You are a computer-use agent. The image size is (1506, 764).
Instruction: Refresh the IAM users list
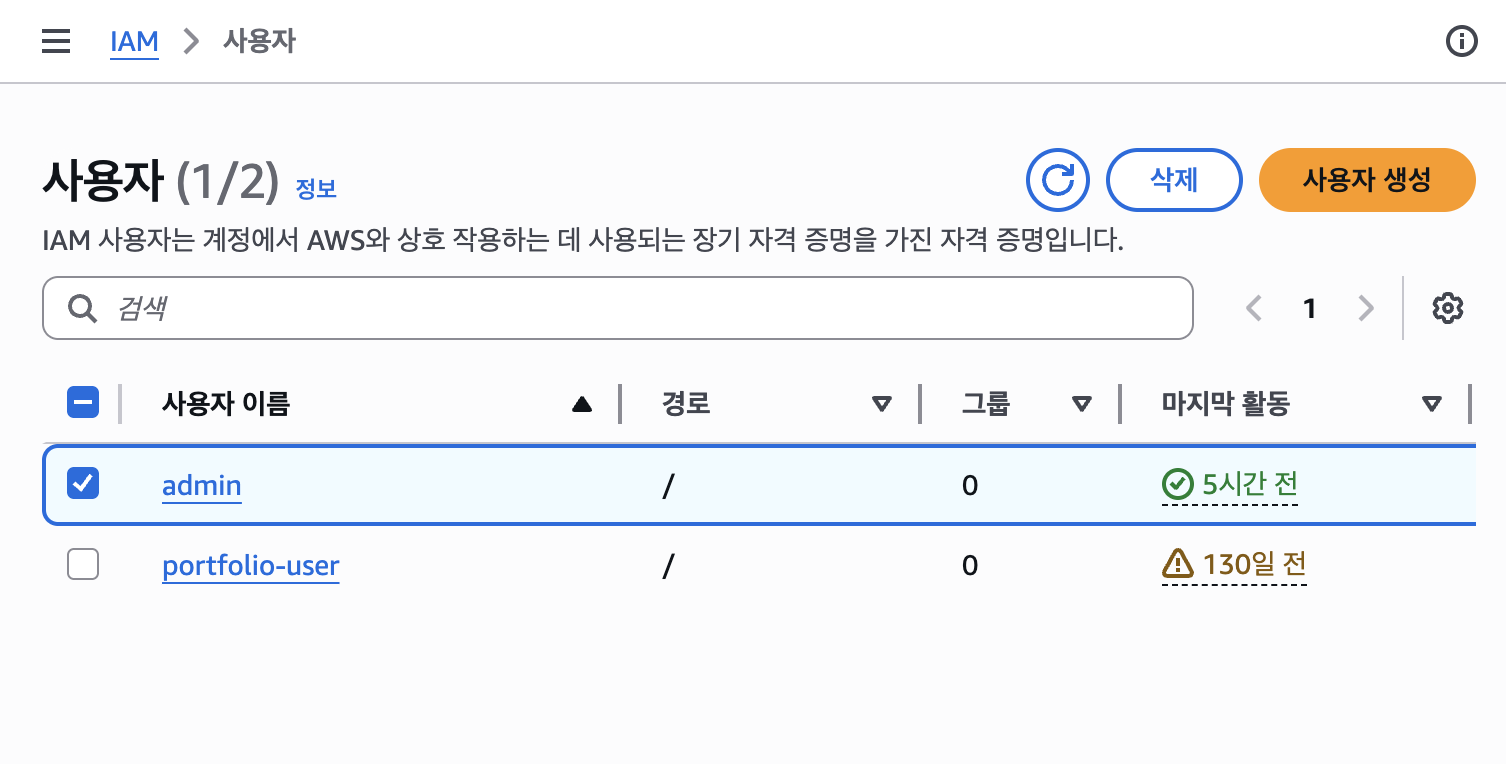coord(1057,180)
